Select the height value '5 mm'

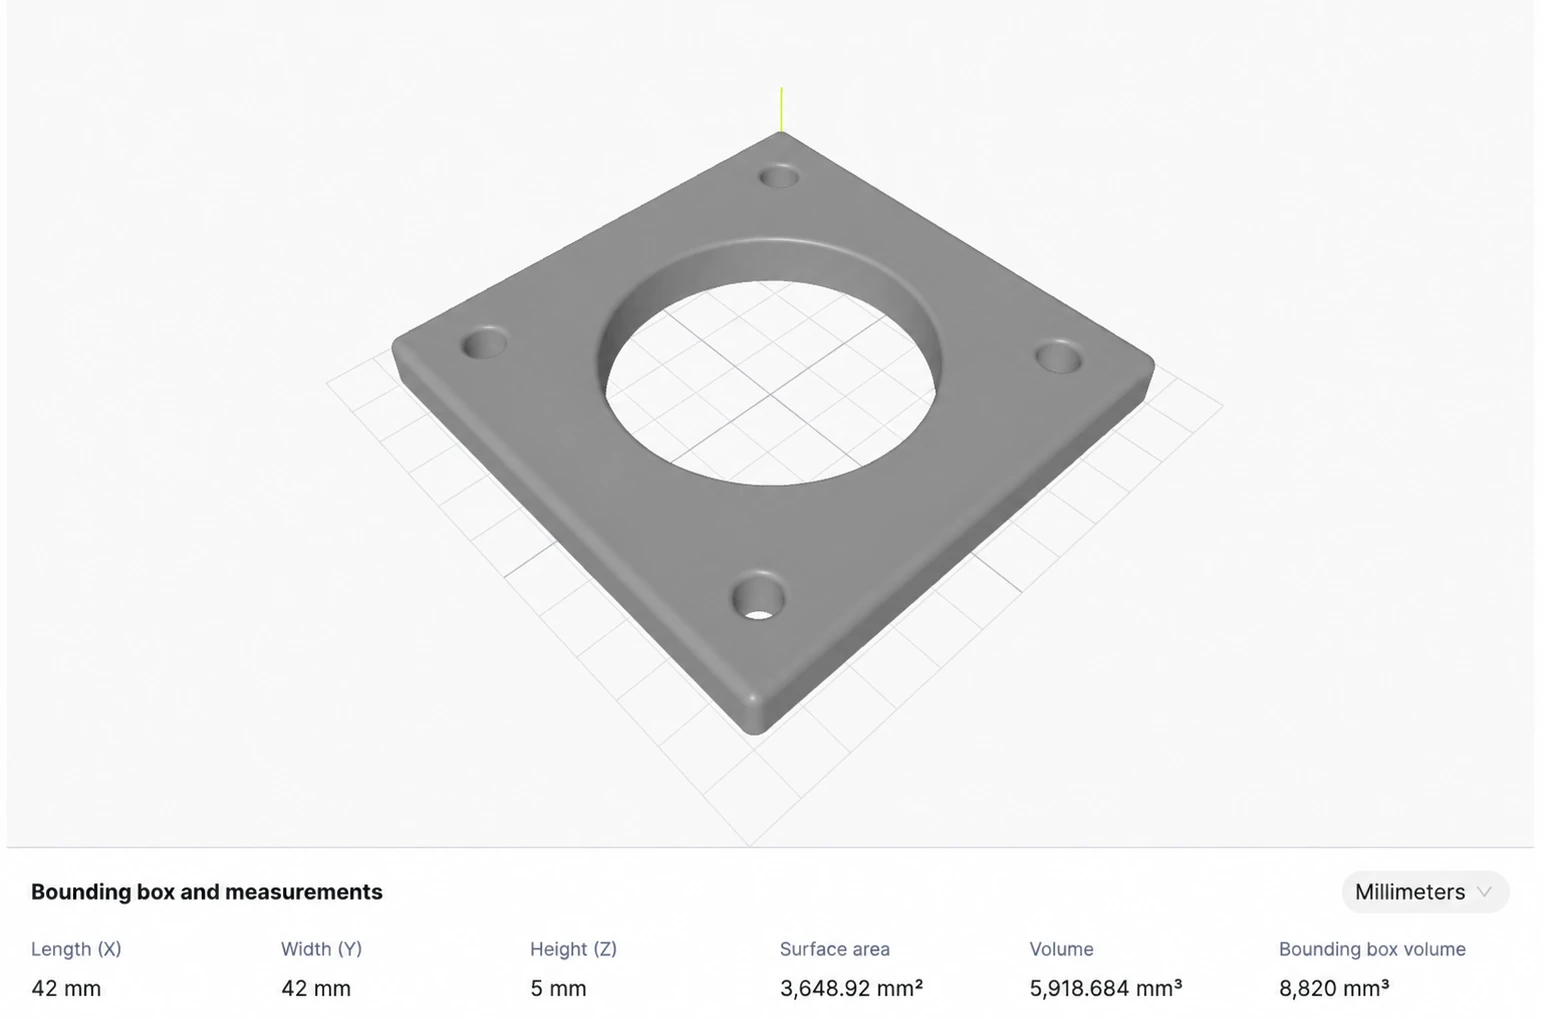(x=558, y=989)
